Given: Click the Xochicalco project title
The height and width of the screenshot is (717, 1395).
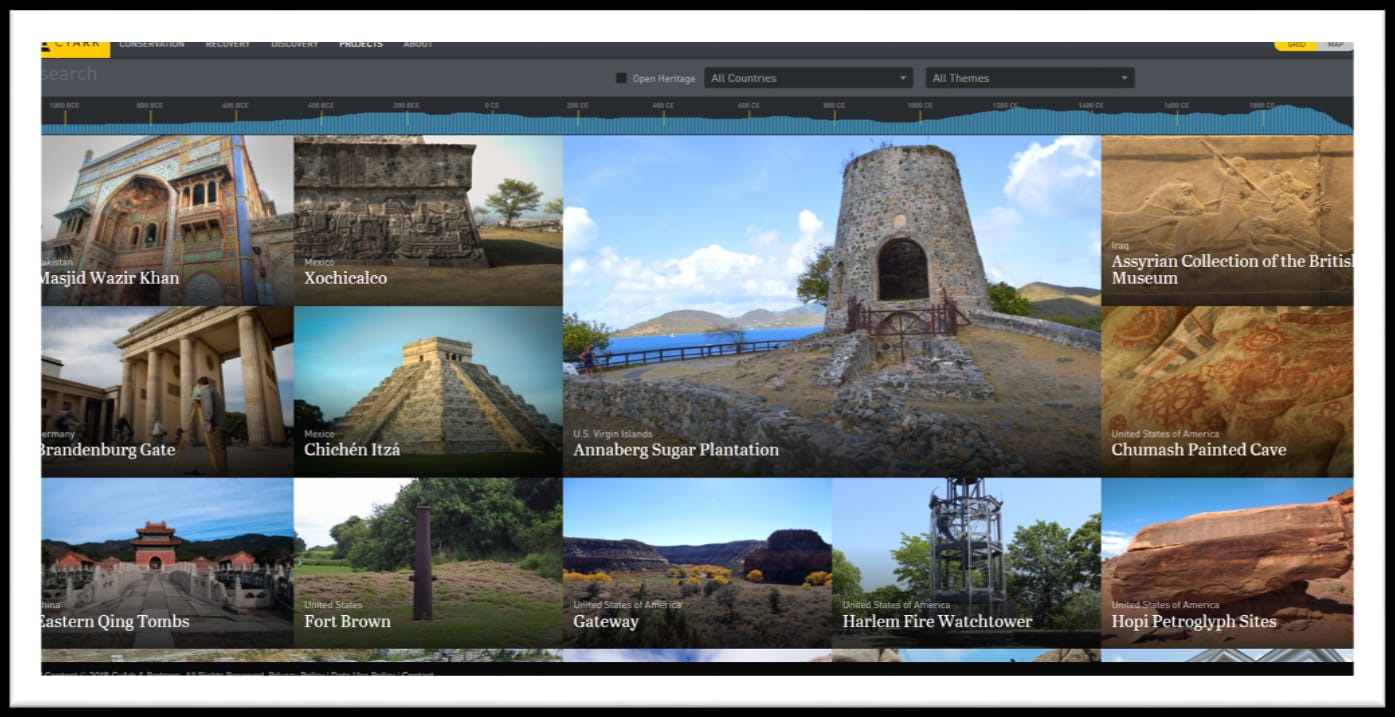Looking at the screenshot, I should pyautogui.click(x=346, y=278).
